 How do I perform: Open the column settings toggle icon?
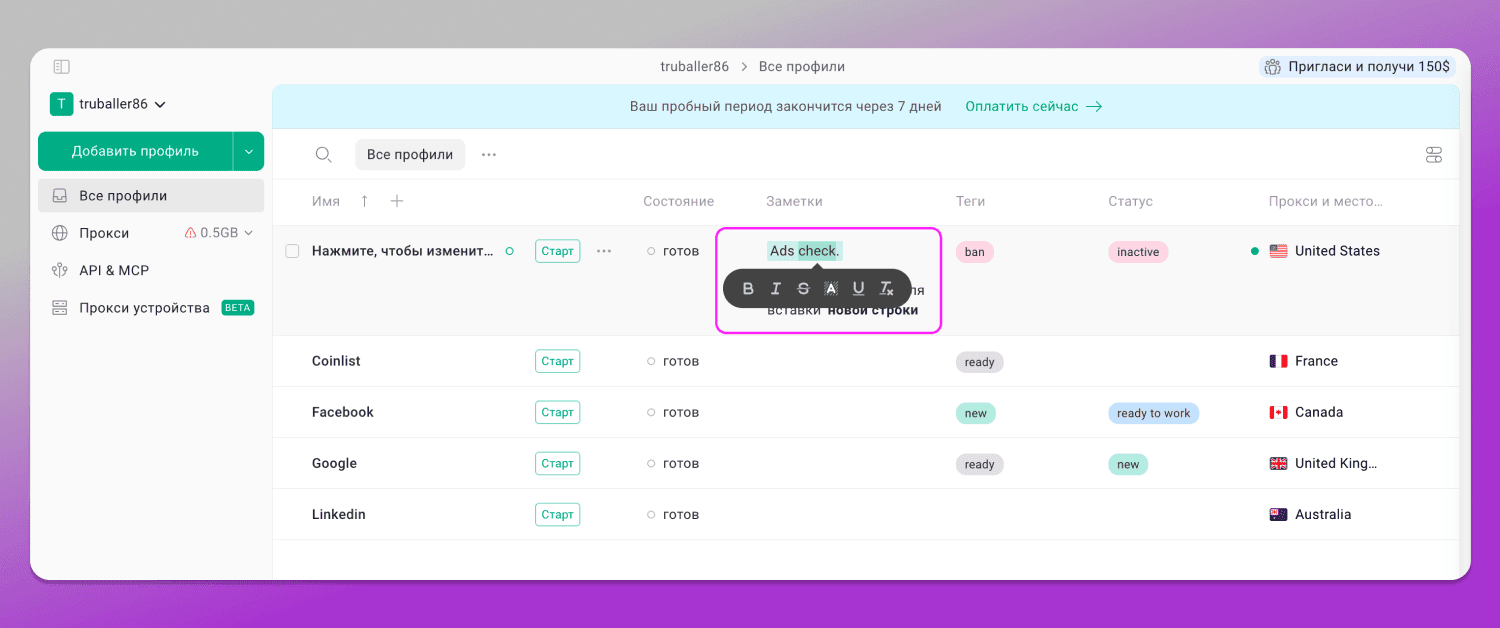tap(1434, 155)
